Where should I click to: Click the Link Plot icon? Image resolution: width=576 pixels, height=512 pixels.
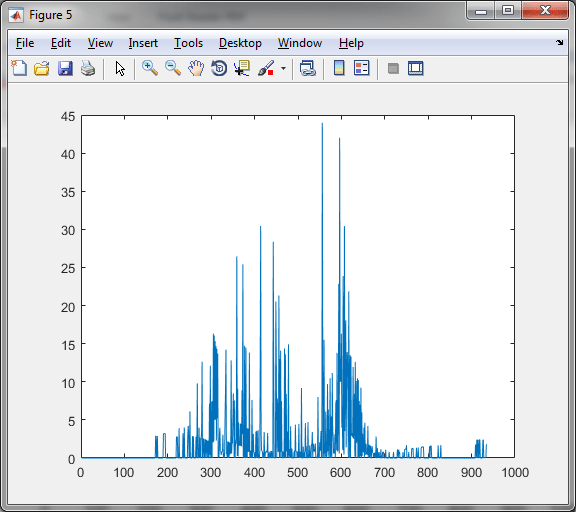click(x=308, y=68)
